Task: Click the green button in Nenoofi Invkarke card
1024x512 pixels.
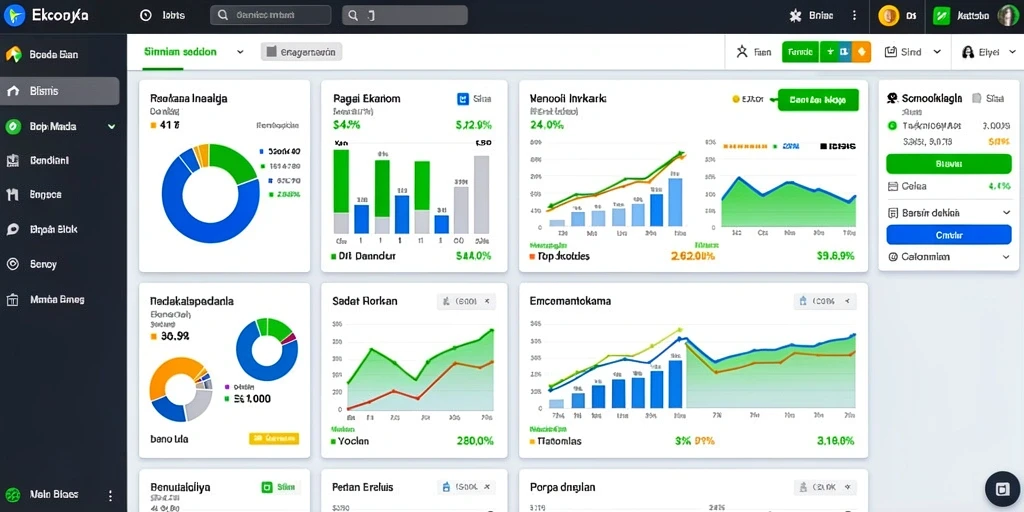Action: (x=818, y=100)
